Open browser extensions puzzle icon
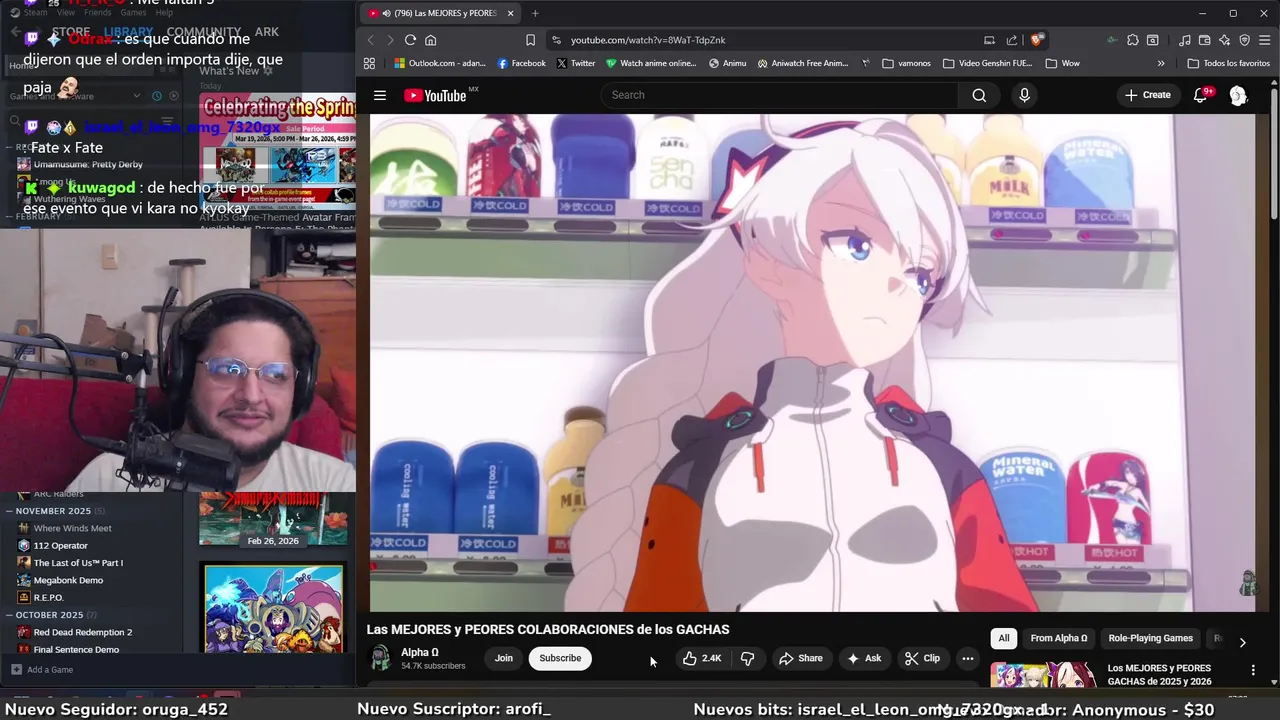This screenshot has height=720, width=1280. pos(1132,40)
